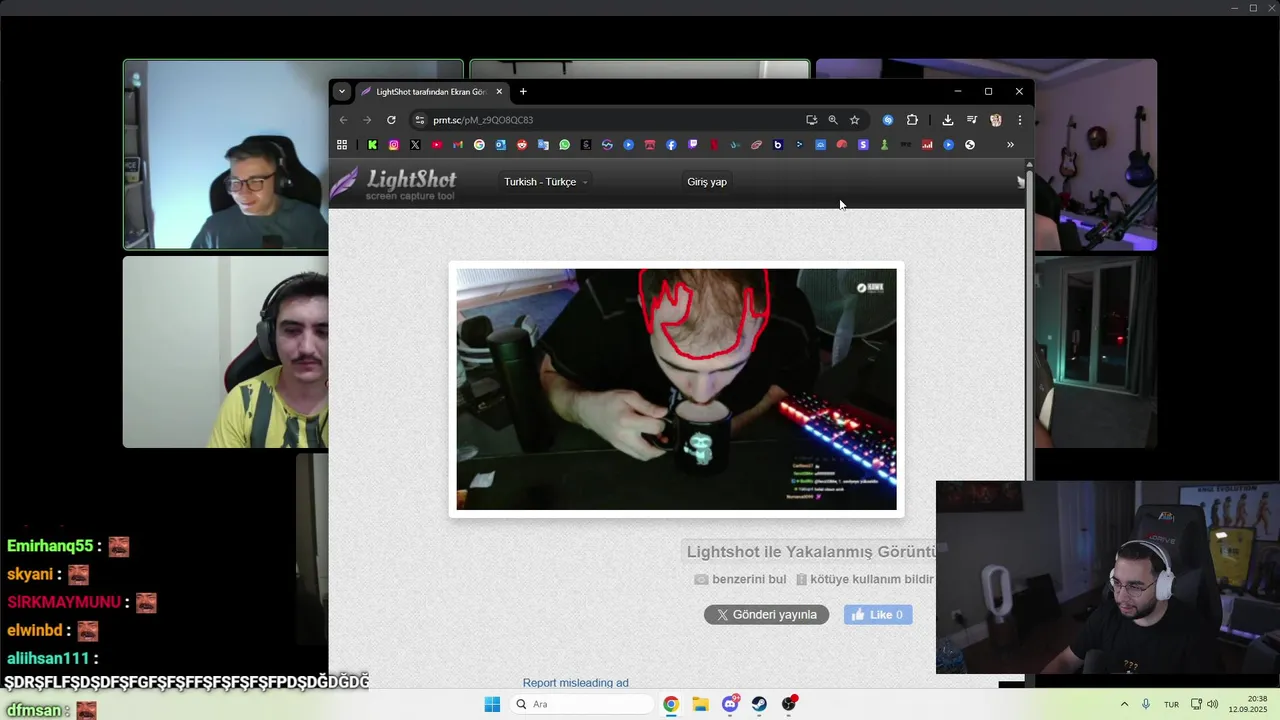Image resolution: width=1280 pixels, height=720 pixels.
Task: Click the microphone tray icon
Action: point(1146,704)
